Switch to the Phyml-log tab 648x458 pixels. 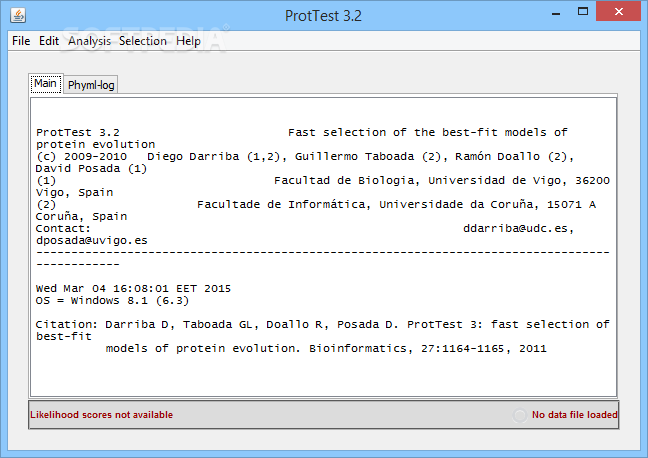[91, 85]
